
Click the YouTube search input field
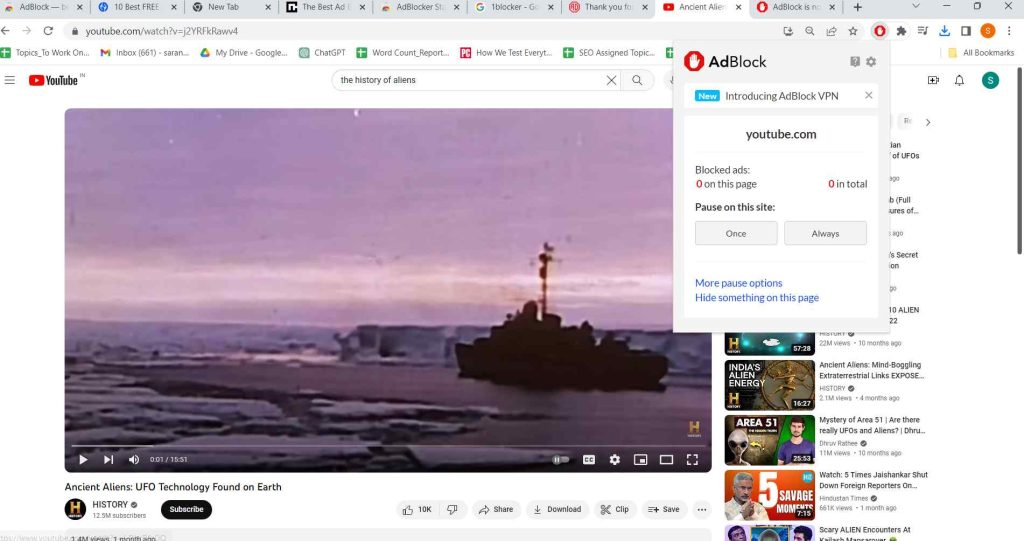pyautogui.click(x=470, y=80)
